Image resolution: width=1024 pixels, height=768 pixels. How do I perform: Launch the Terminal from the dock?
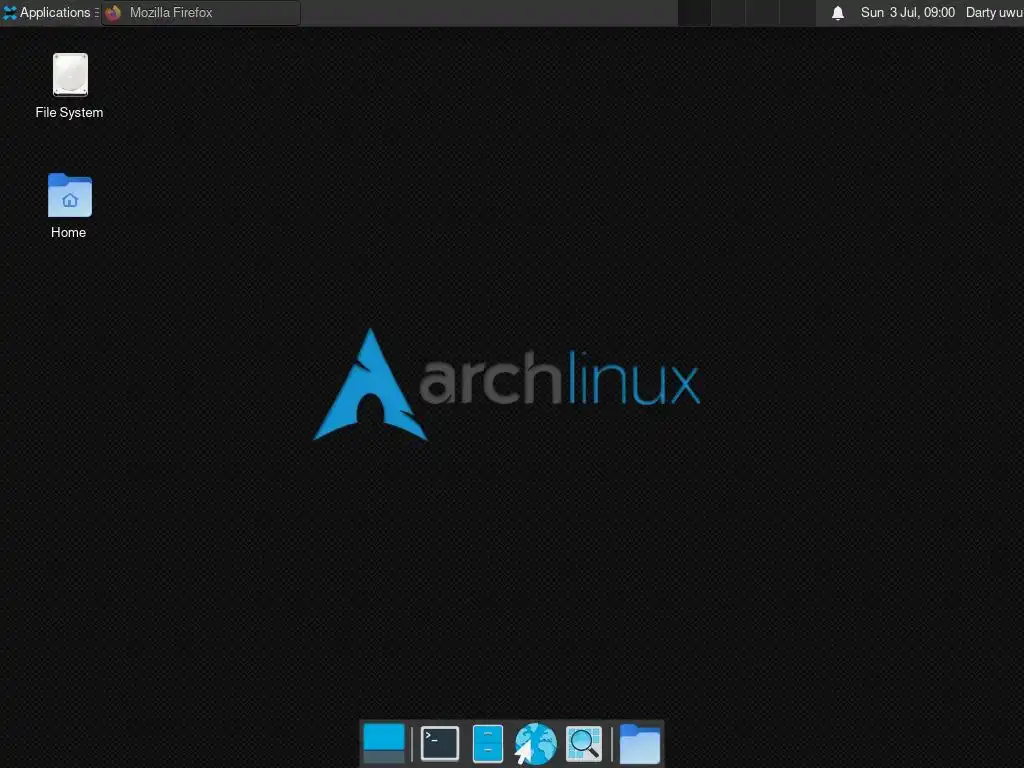click(440, 743)
